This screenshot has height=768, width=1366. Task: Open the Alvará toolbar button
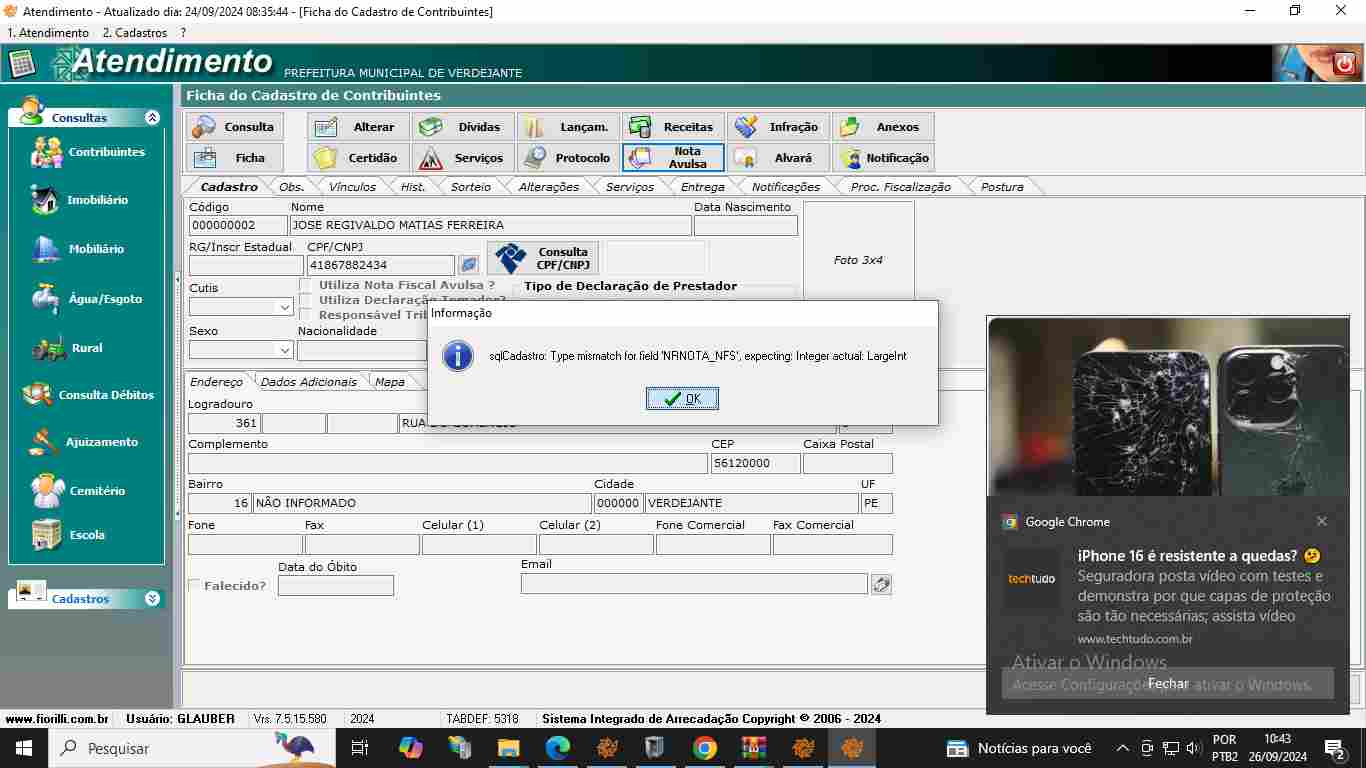coord(779,158)
